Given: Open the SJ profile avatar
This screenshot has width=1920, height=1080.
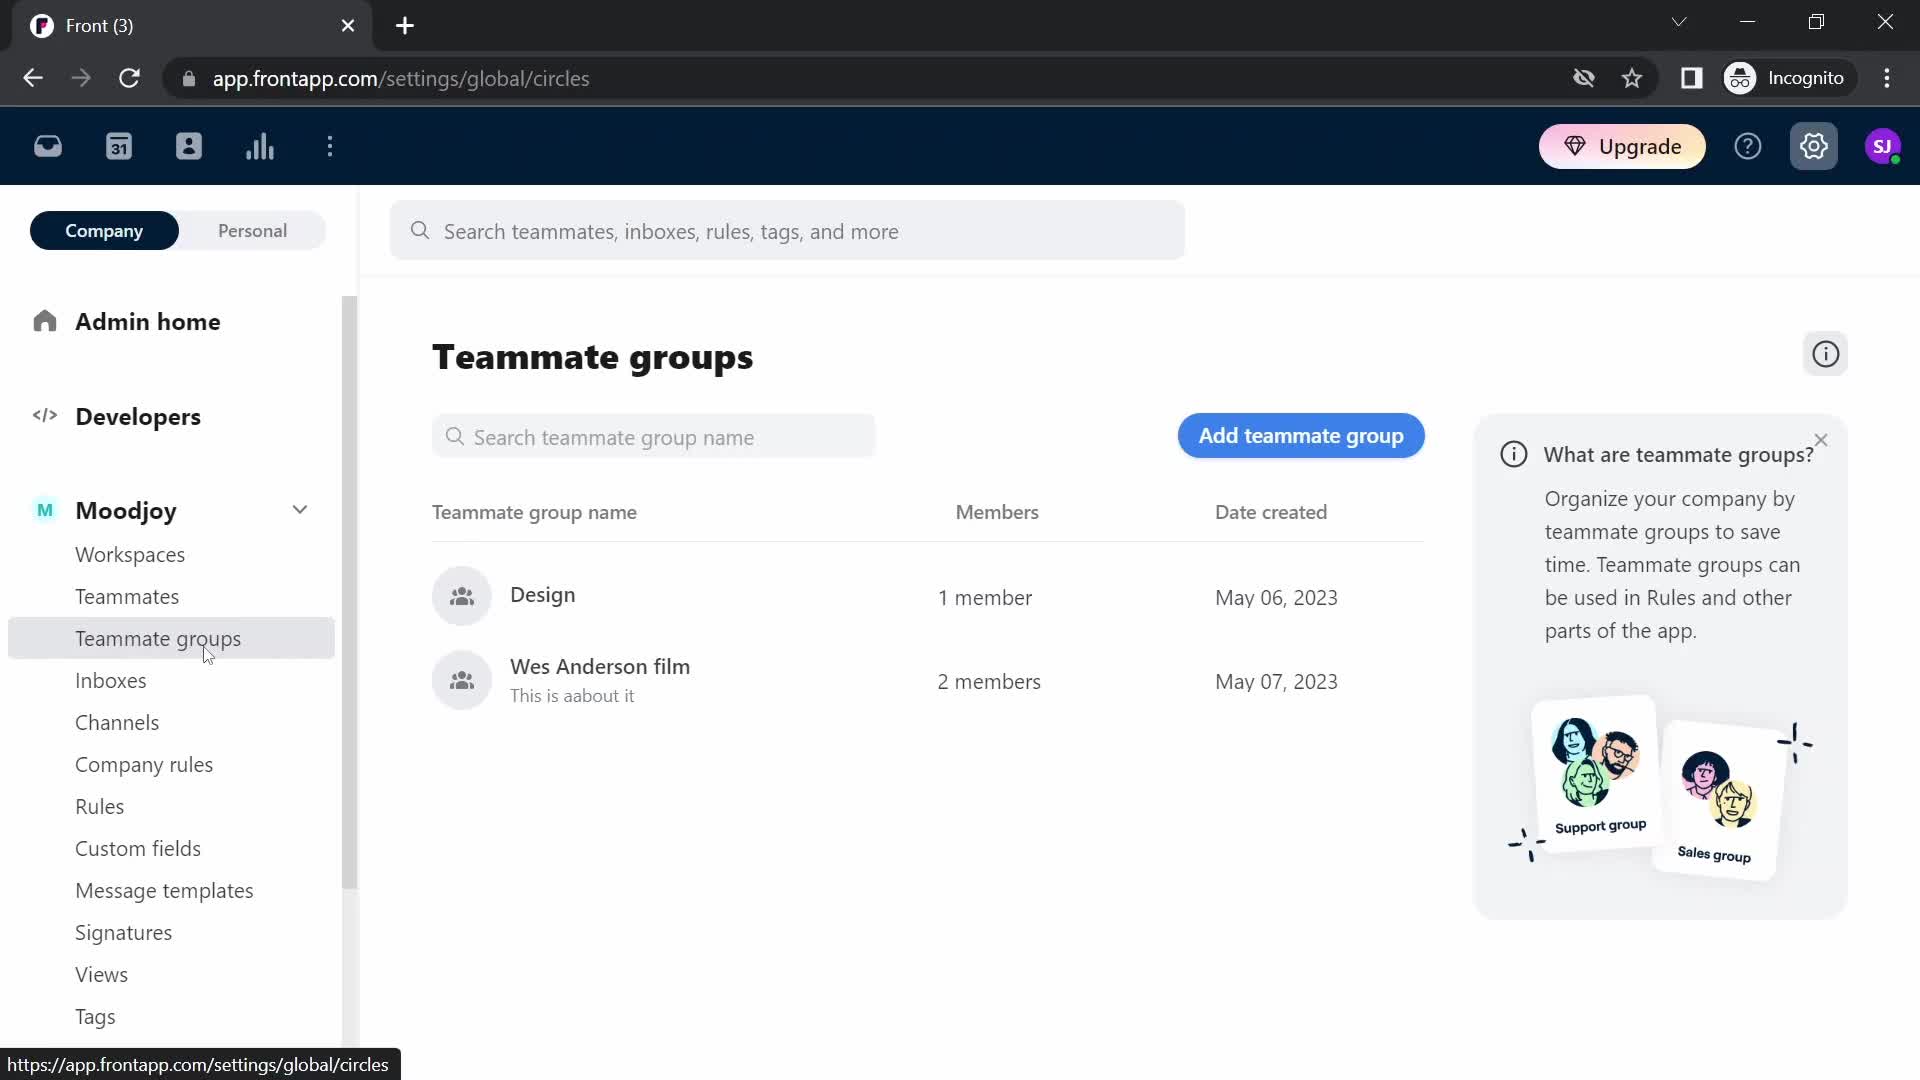Looking at the screenshot, I should [1883, 147].
